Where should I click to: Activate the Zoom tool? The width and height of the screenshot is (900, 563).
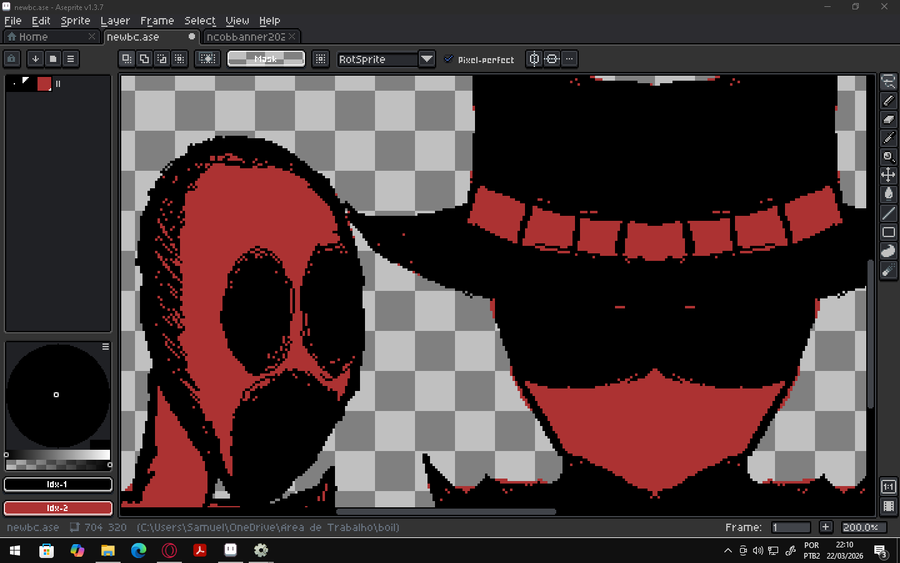(x=889, y=157)
